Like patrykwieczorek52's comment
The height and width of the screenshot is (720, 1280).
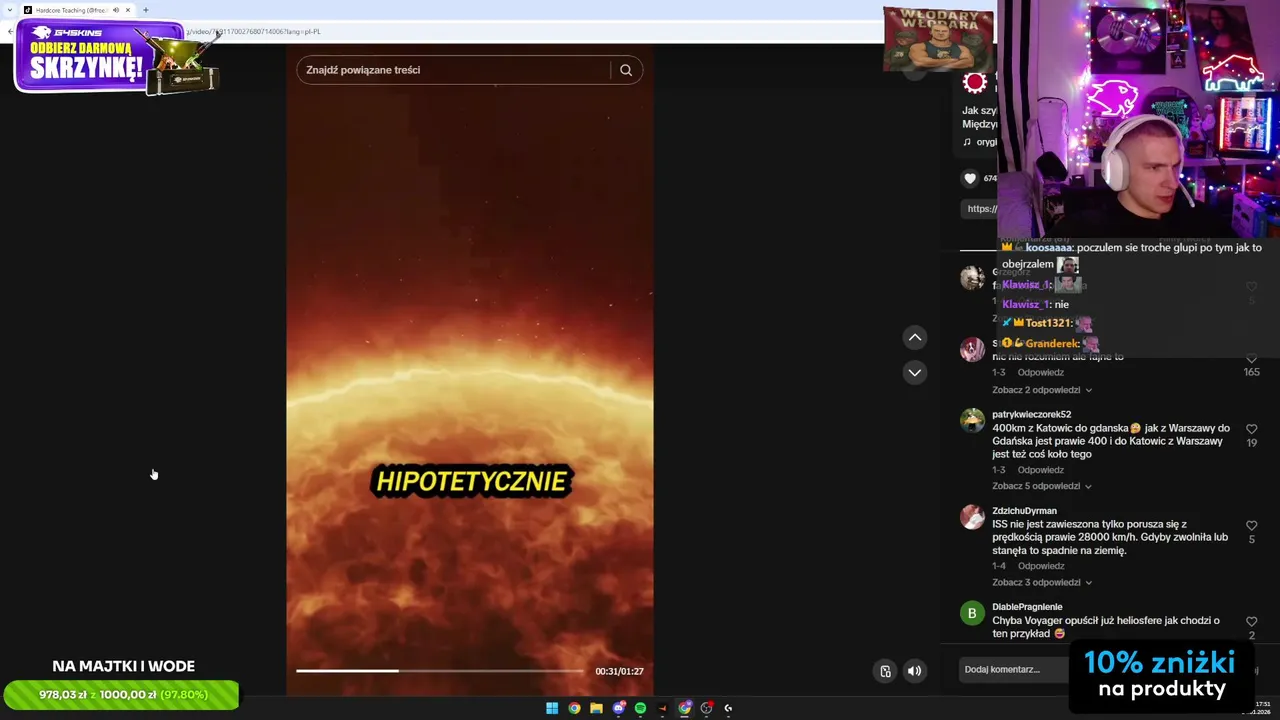click(x=1251, y=429)
